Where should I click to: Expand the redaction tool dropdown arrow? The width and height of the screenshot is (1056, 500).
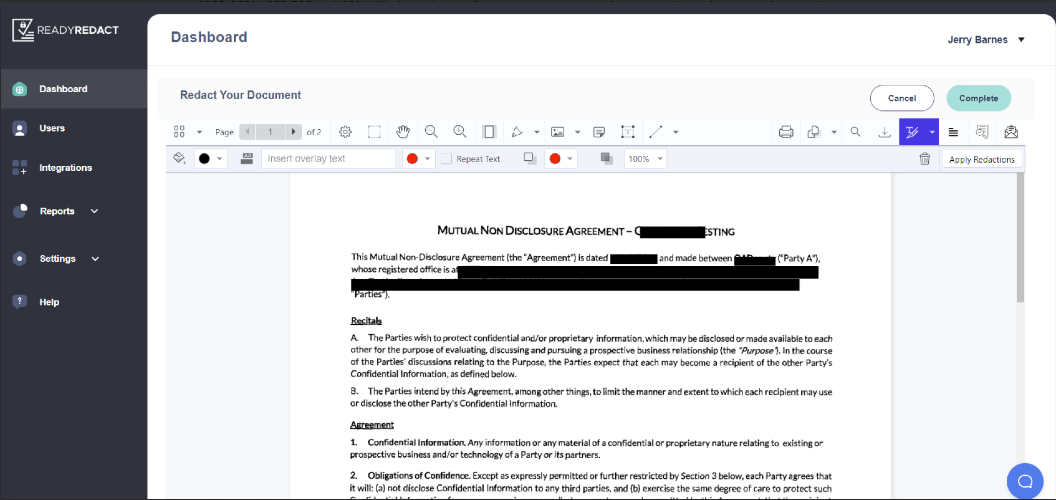[932, 132]
